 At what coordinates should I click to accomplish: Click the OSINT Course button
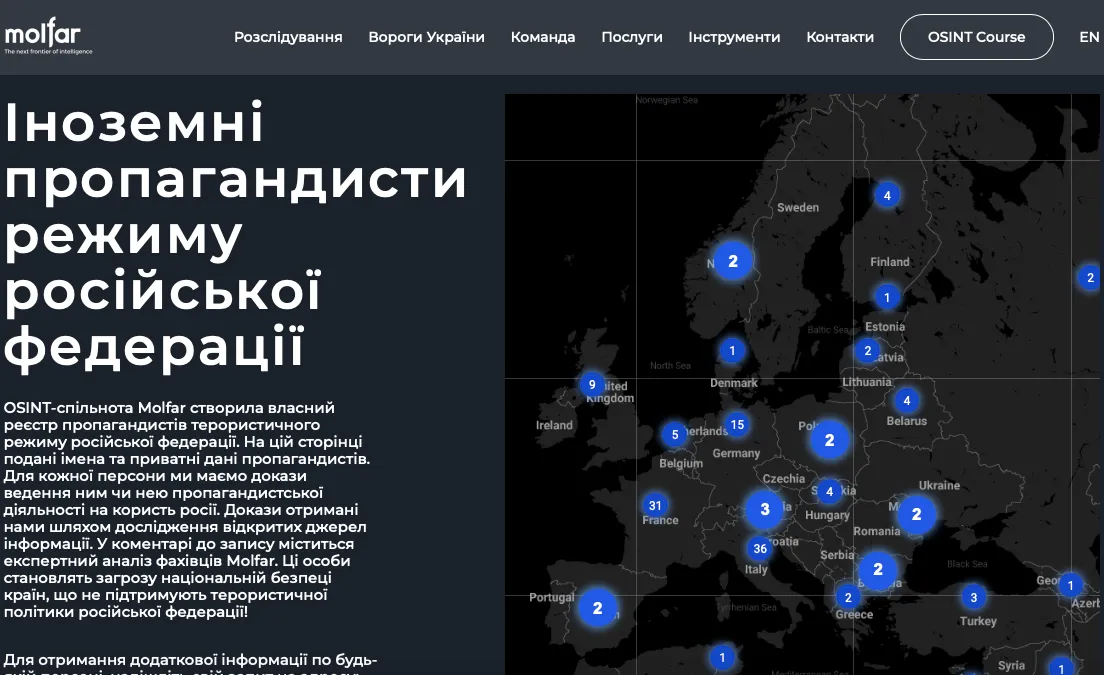tap(976, 37)
